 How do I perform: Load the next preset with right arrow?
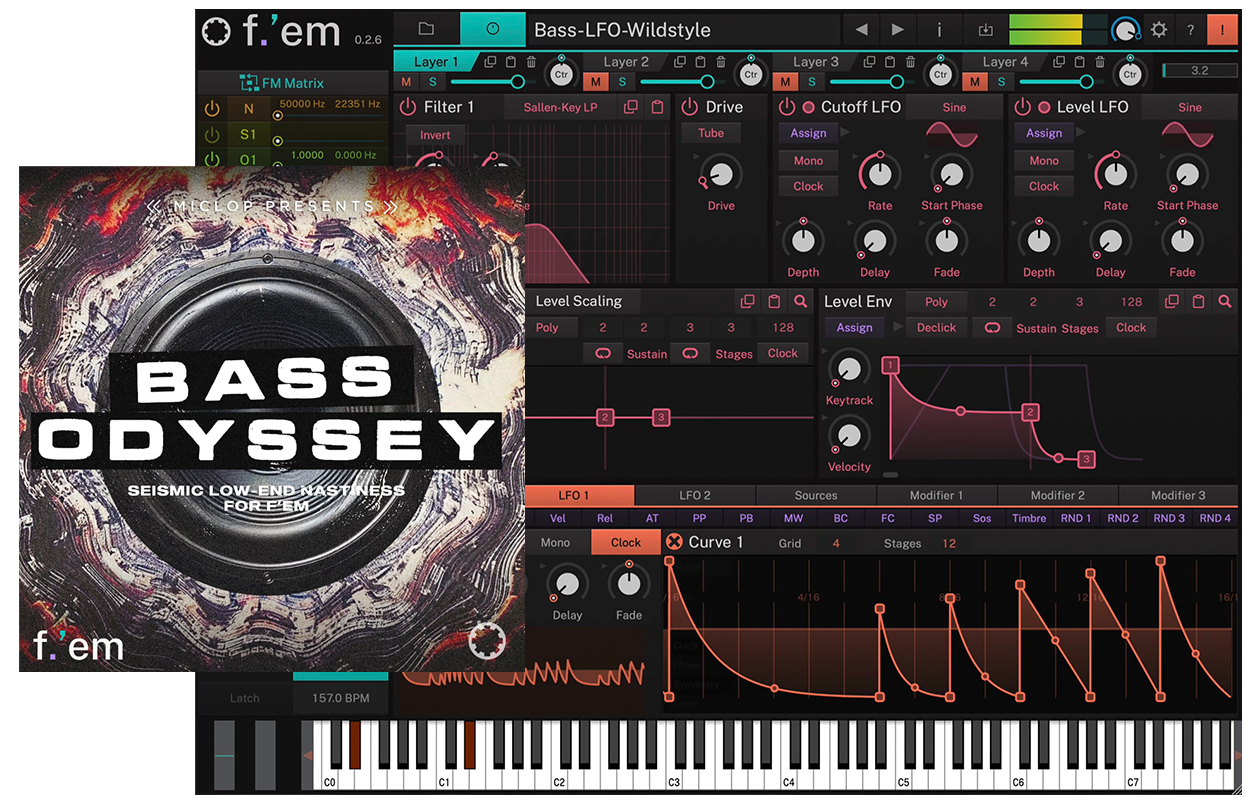tap(898, 30)
